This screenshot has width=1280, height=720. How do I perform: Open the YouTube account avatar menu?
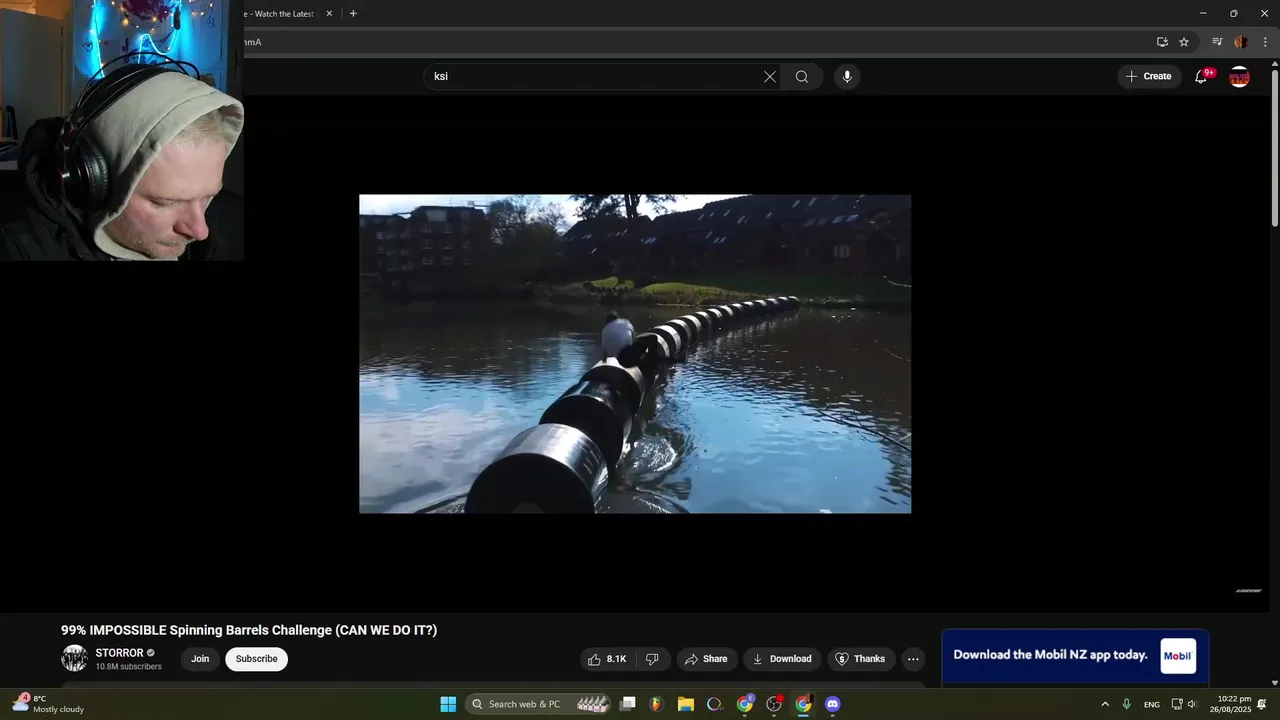tap(1239, 76)
